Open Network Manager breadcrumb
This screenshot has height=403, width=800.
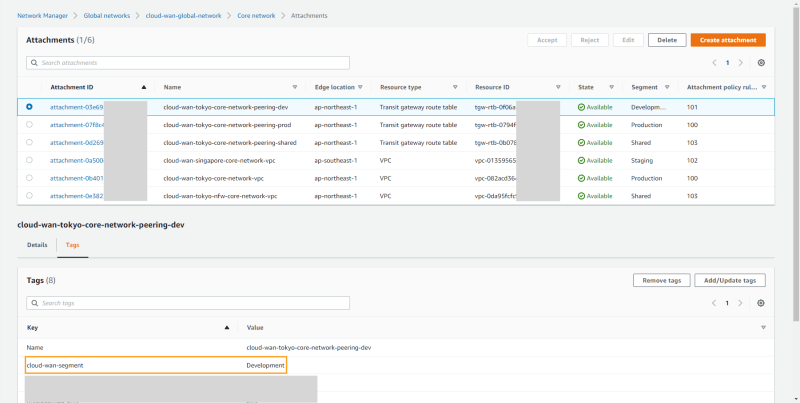coord(42,16)
